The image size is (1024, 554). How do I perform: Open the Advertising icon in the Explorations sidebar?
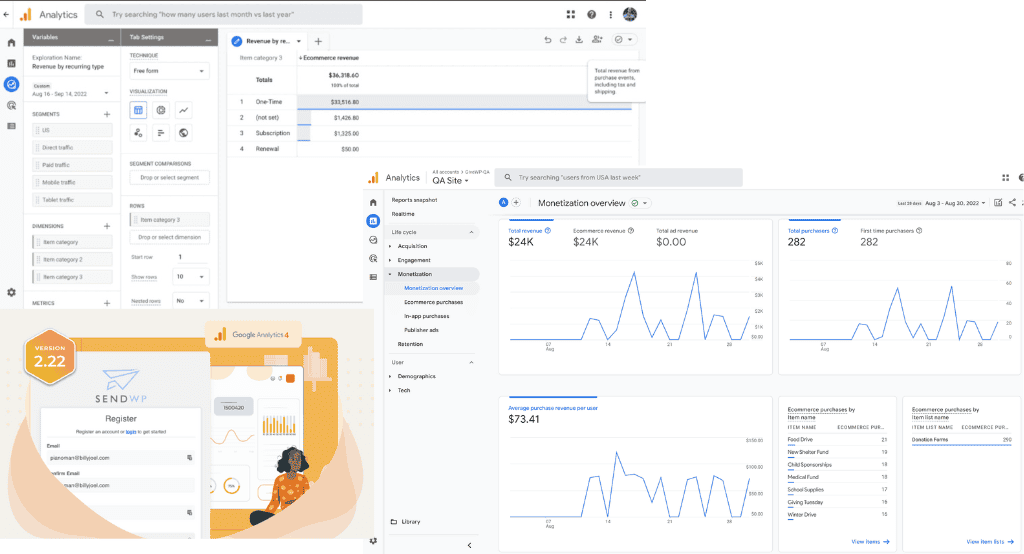coord(11,105)
